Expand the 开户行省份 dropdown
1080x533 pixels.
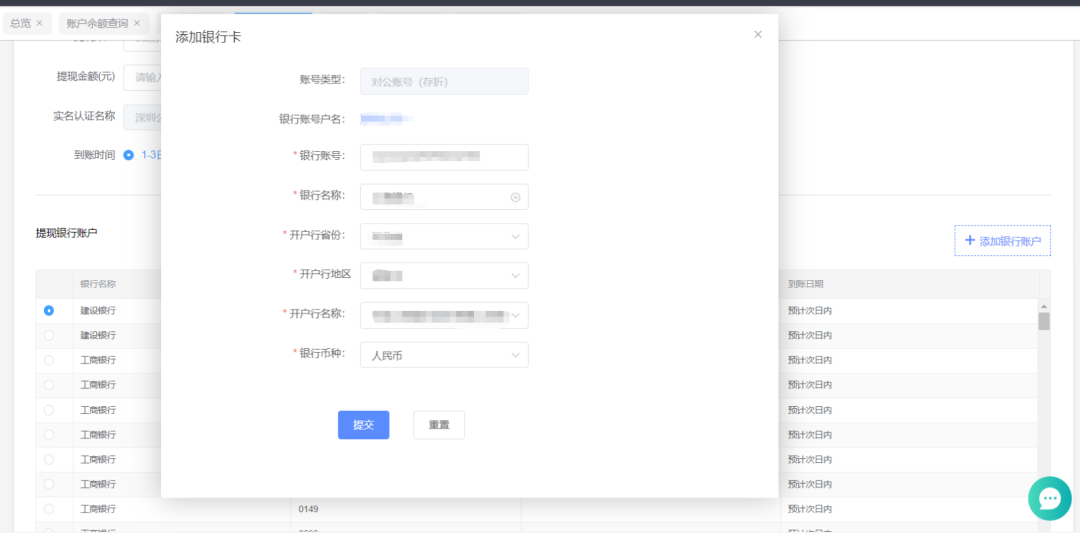click(x=444, y=236)
